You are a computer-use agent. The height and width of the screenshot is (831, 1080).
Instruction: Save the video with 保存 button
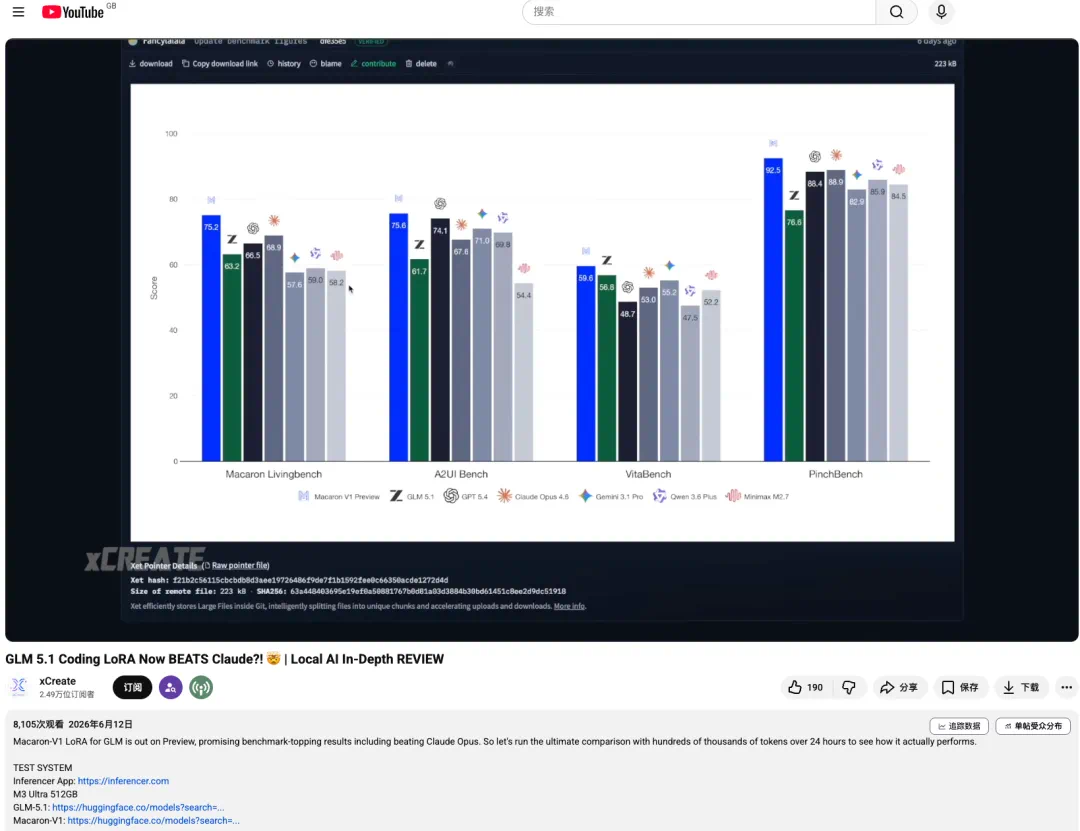[960, 687]
